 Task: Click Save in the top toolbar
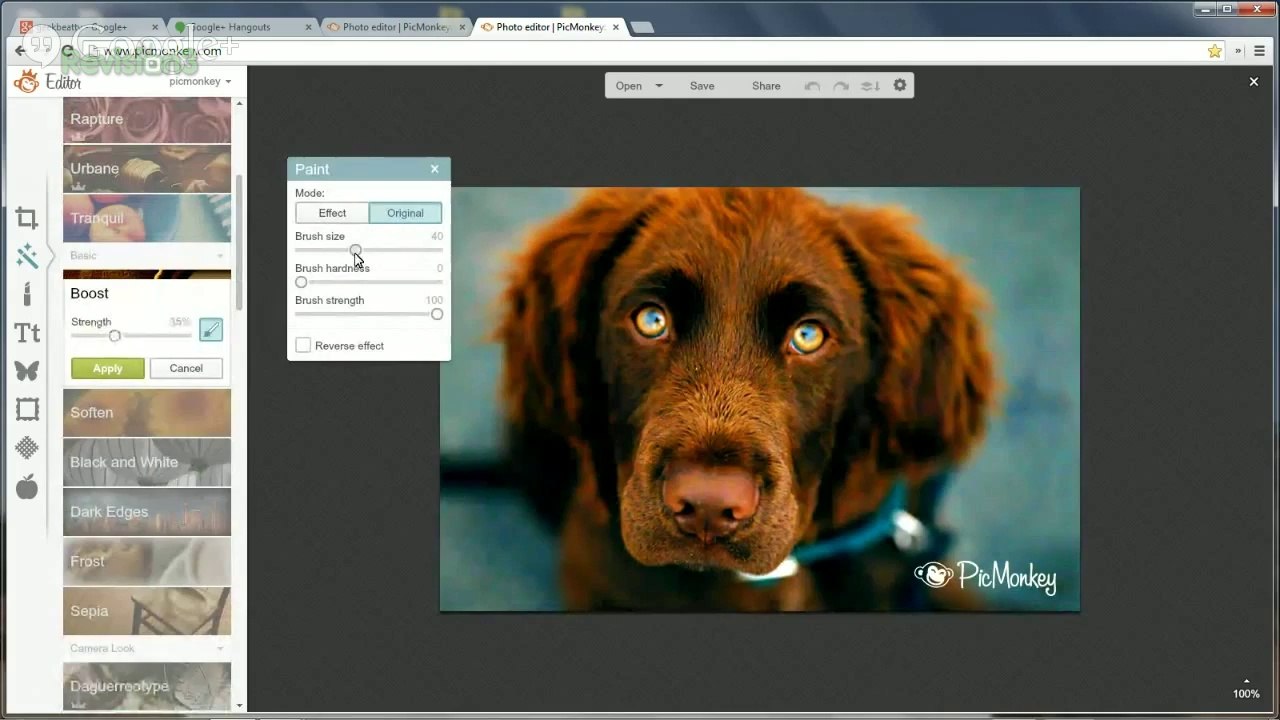[702, 86]
